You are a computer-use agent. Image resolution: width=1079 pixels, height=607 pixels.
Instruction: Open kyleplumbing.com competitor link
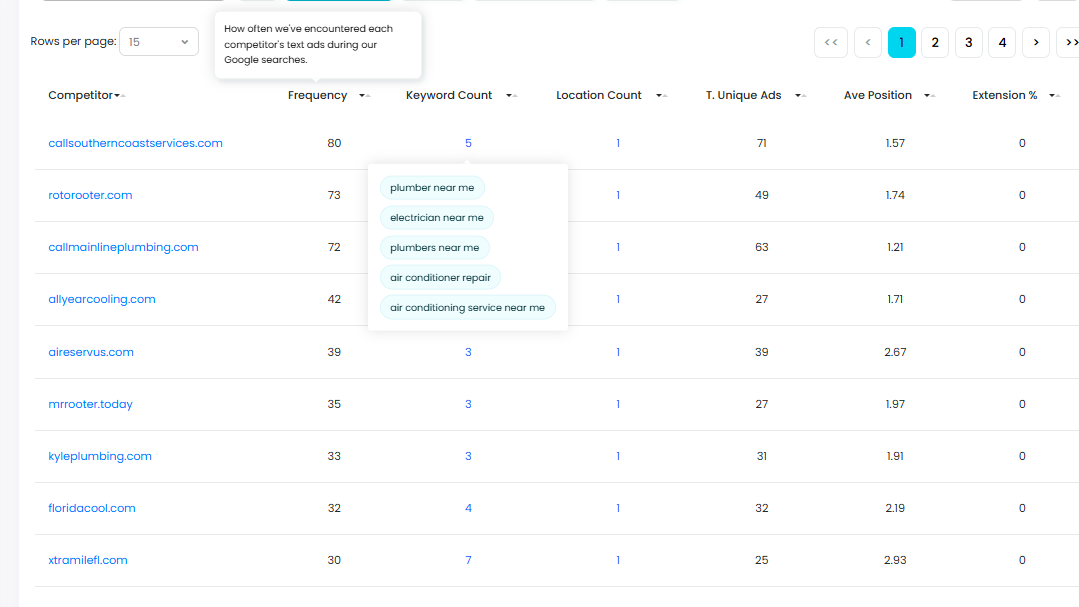click(x=100, y=456)
